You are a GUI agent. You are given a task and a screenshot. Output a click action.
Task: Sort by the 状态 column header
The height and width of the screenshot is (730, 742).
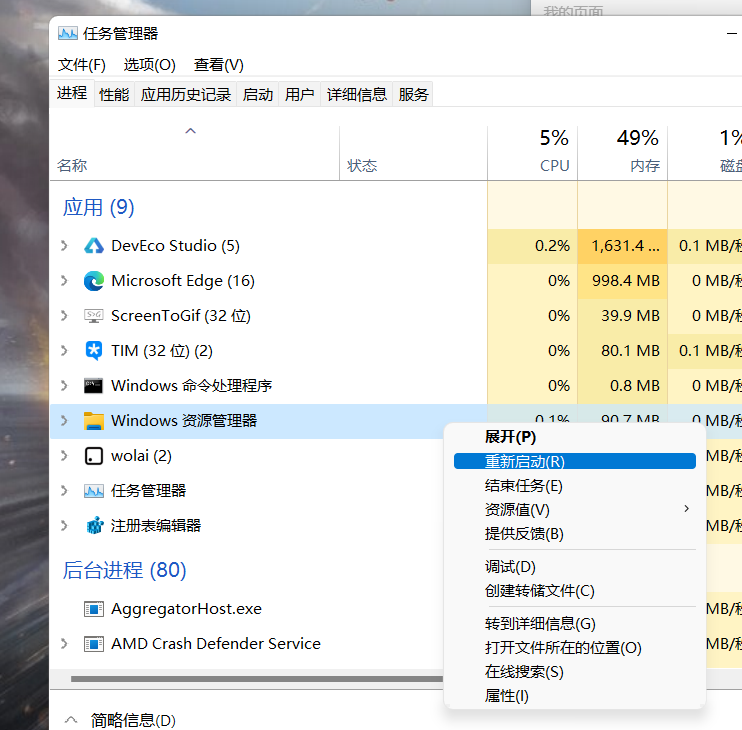coord(413,153)
